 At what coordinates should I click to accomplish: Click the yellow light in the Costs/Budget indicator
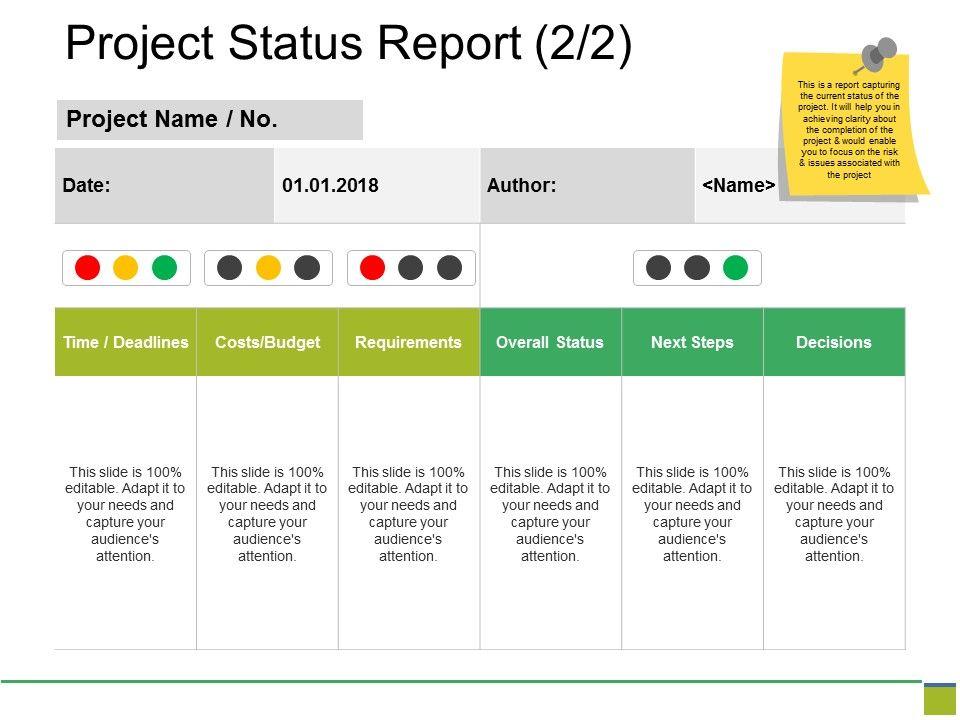tap(268, 268)
